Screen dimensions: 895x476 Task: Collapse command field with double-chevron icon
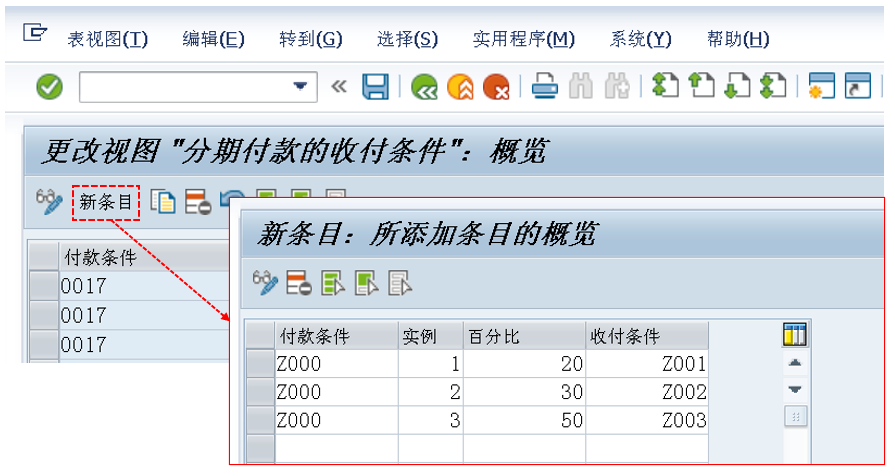(x=339, y=87)
